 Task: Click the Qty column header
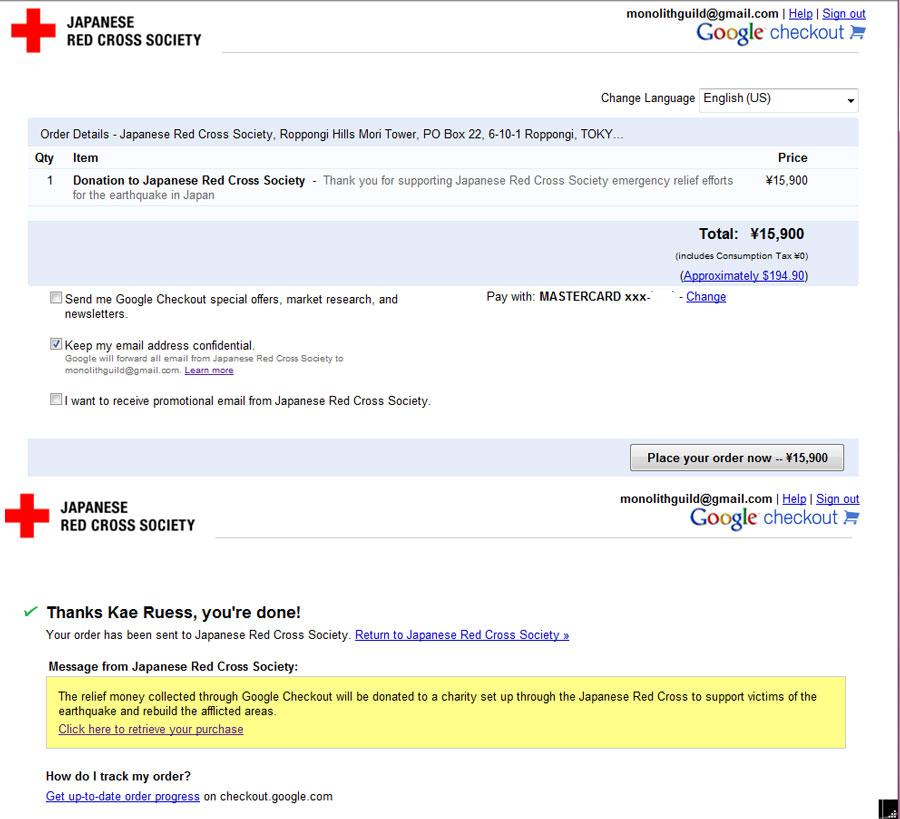coord(44,158)
